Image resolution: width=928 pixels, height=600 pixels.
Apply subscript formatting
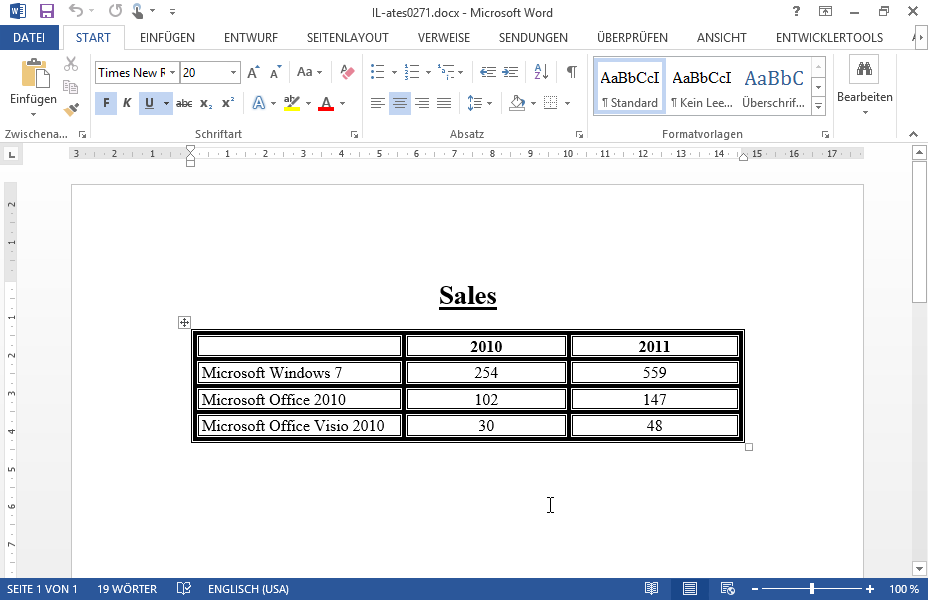pyautogui.click(x=206, y=104)
